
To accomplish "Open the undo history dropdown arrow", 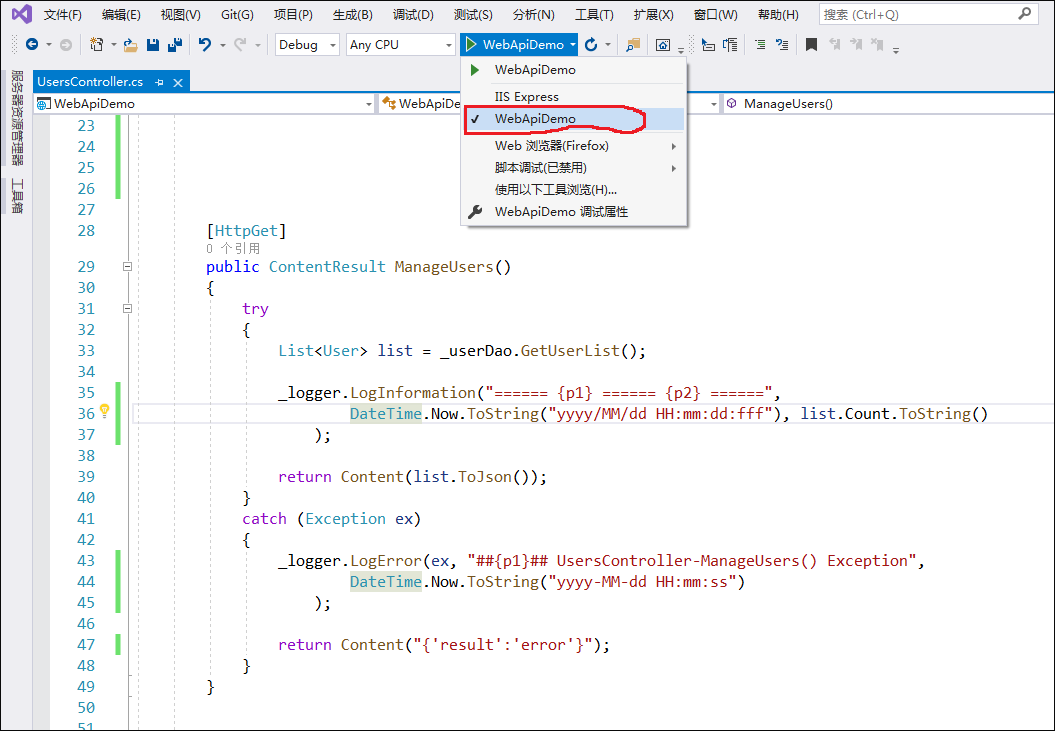I will (x=222, y=45).
